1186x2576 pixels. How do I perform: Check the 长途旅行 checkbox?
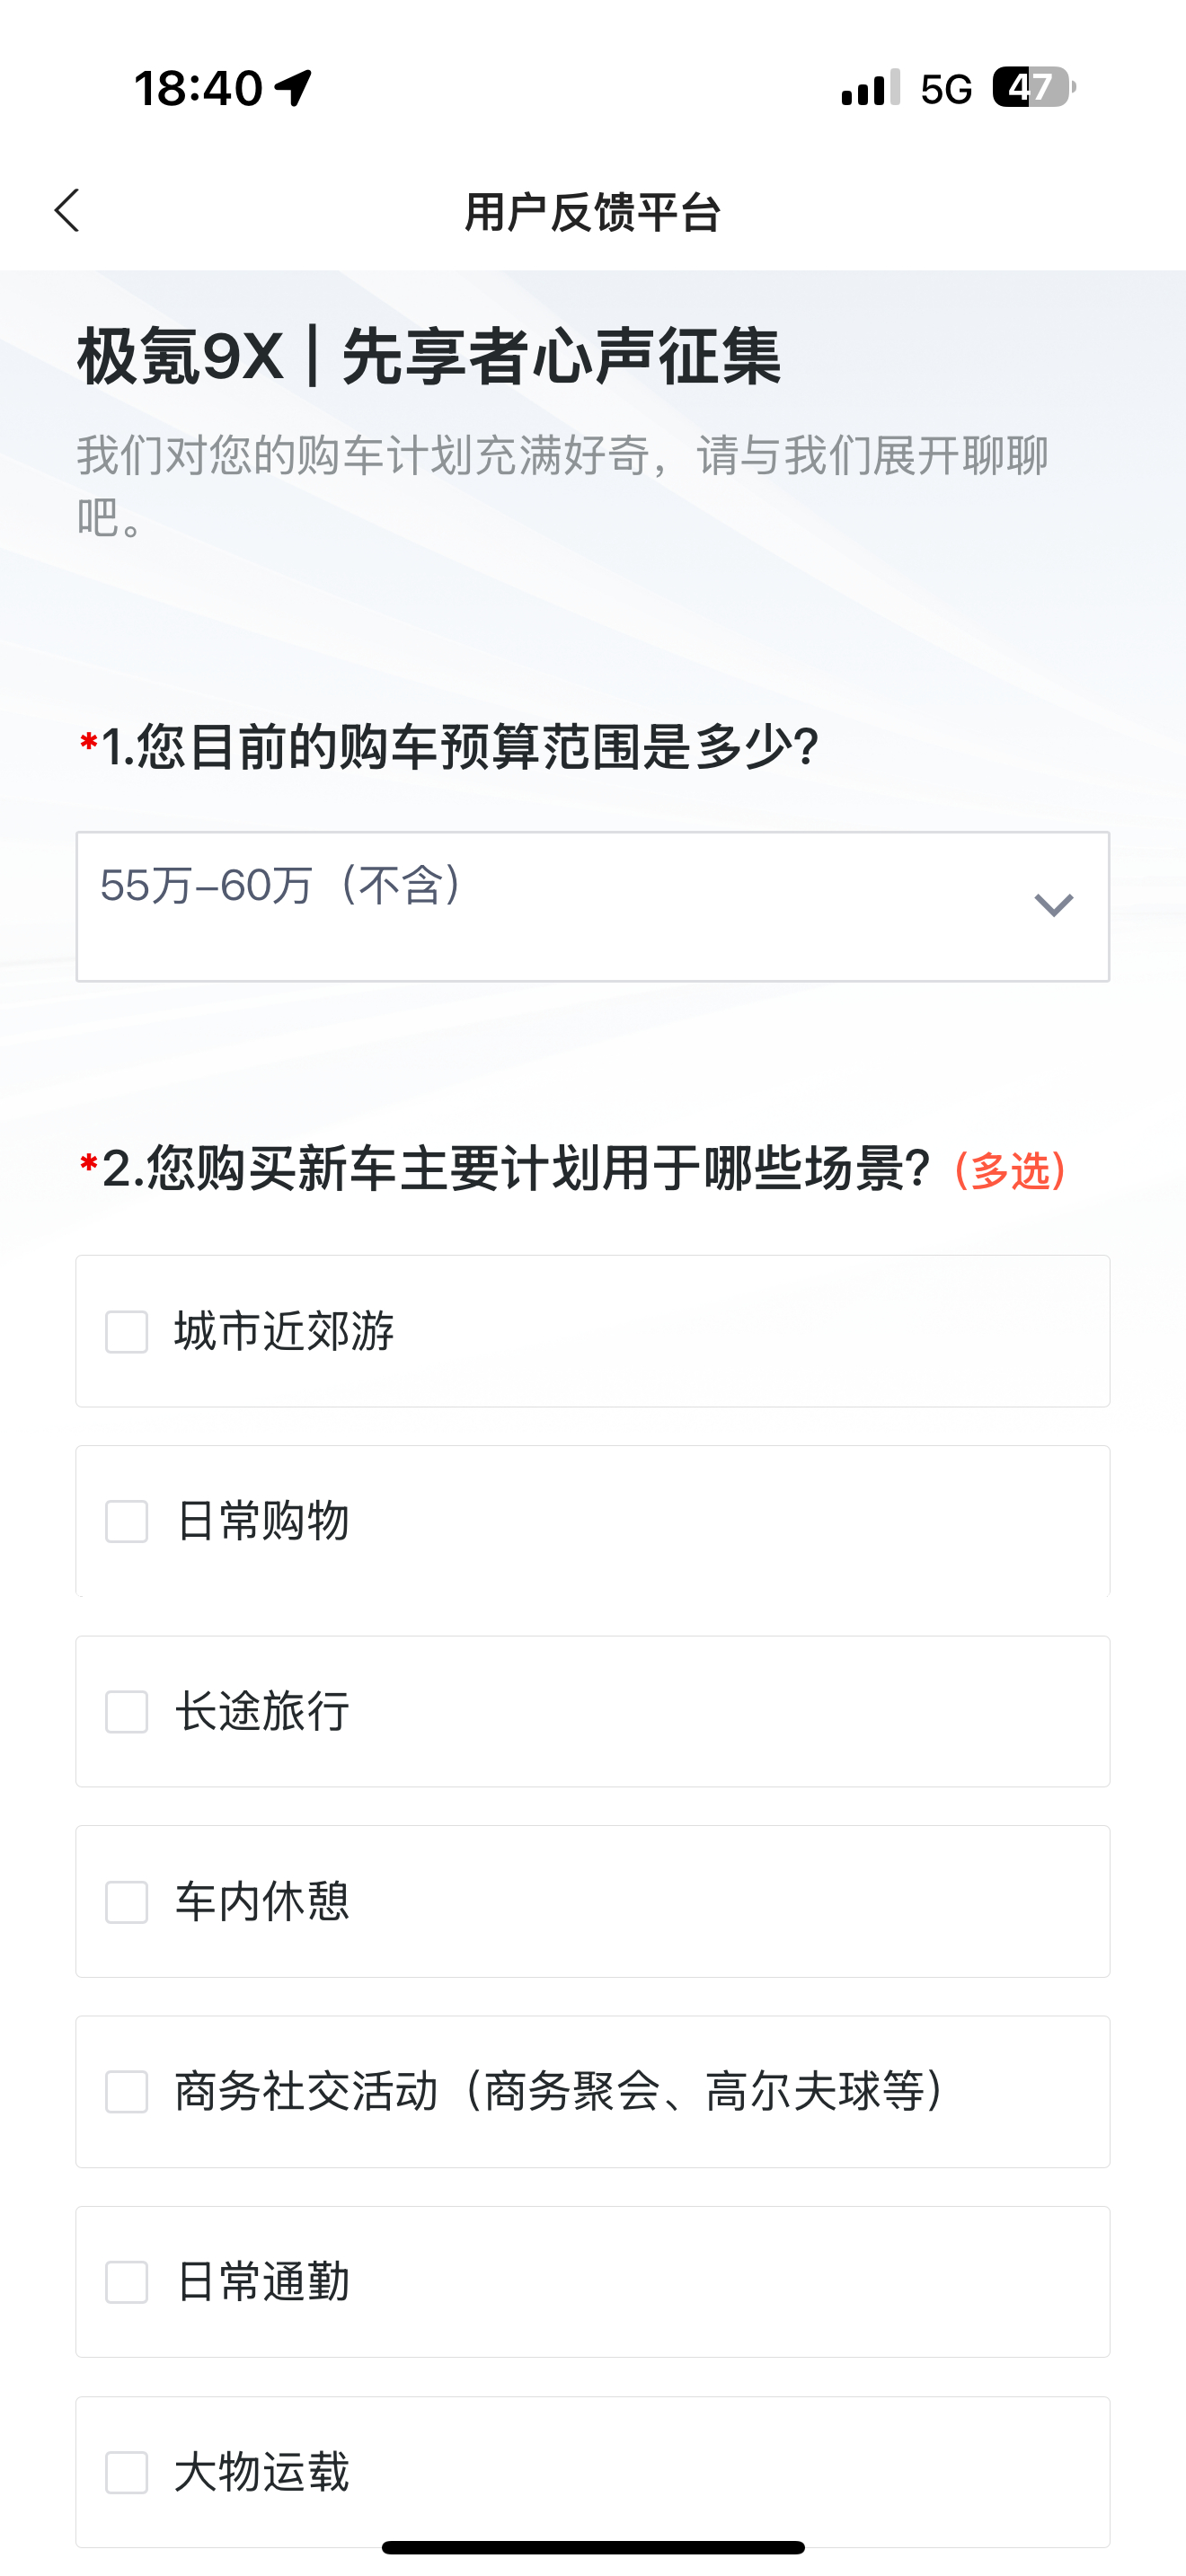pos(127,1712)
